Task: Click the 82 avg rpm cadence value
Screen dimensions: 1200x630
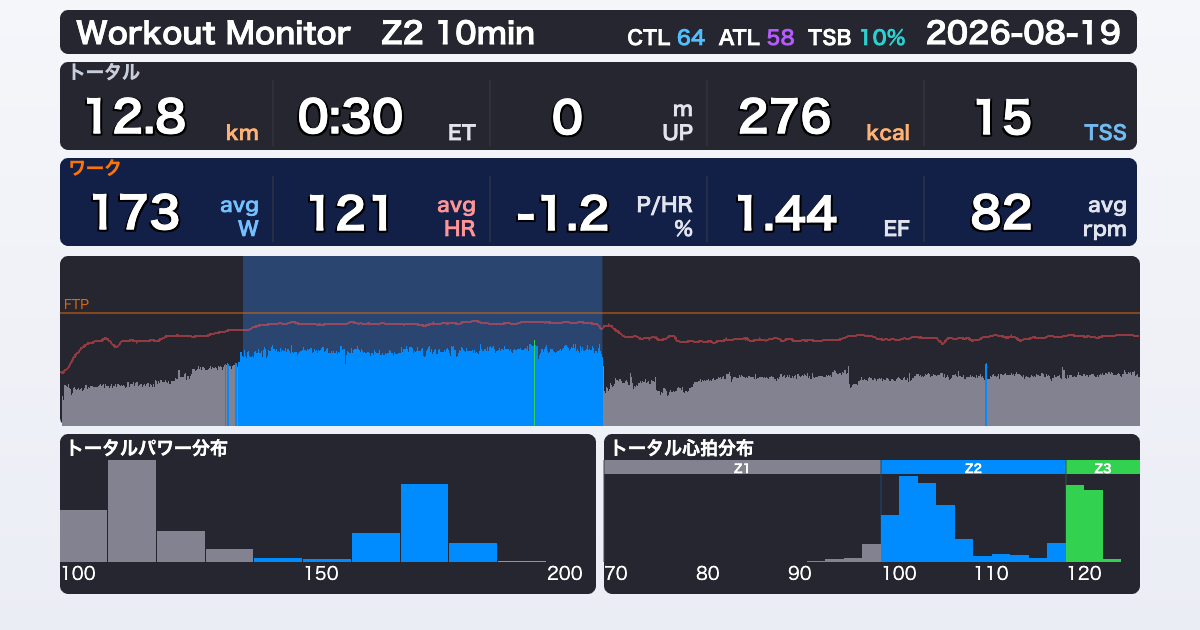Action: 1002,213
